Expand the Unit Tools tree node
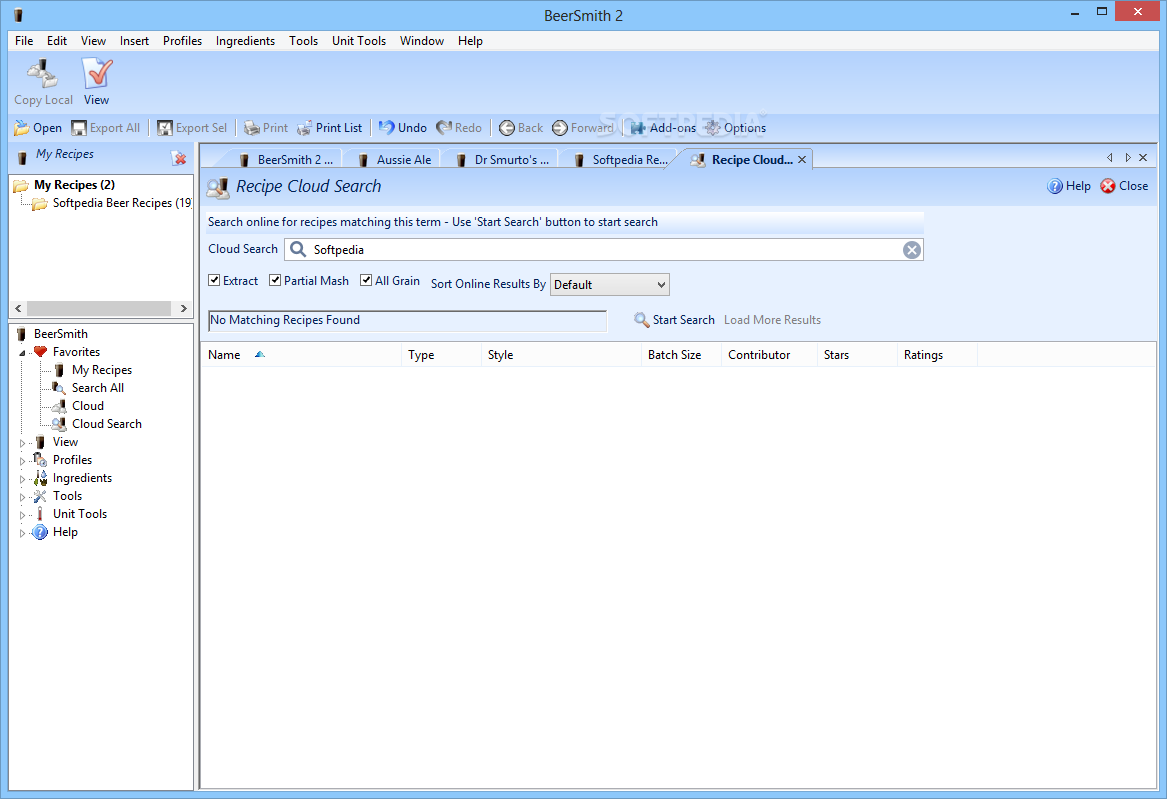This screenshot has height=799, width=1167. click(22, 515)
